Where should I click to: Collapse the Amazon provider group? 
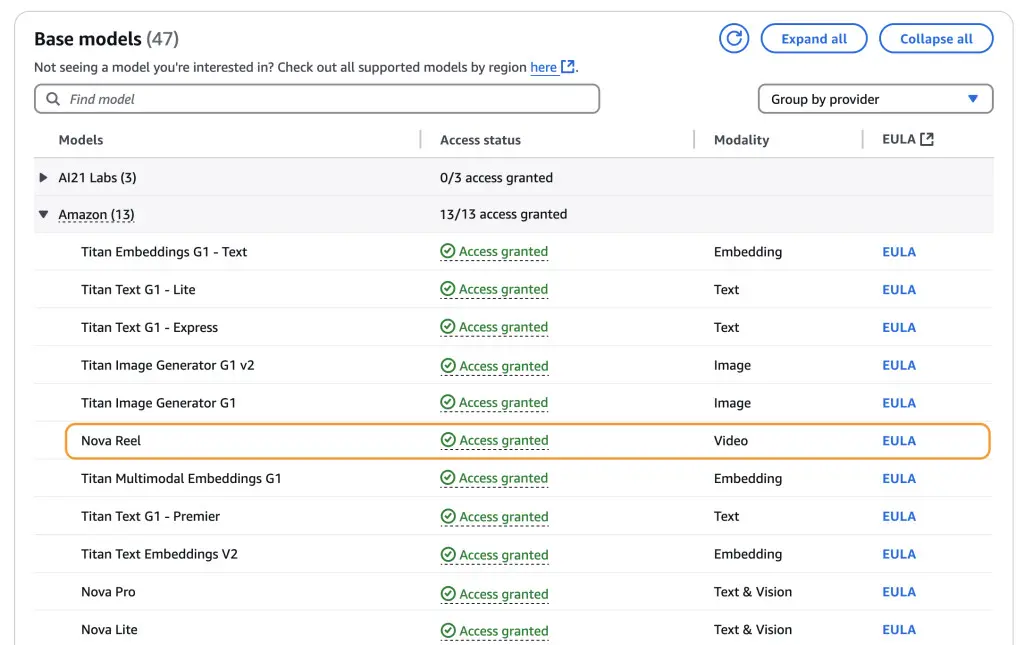tap(43, 215)
